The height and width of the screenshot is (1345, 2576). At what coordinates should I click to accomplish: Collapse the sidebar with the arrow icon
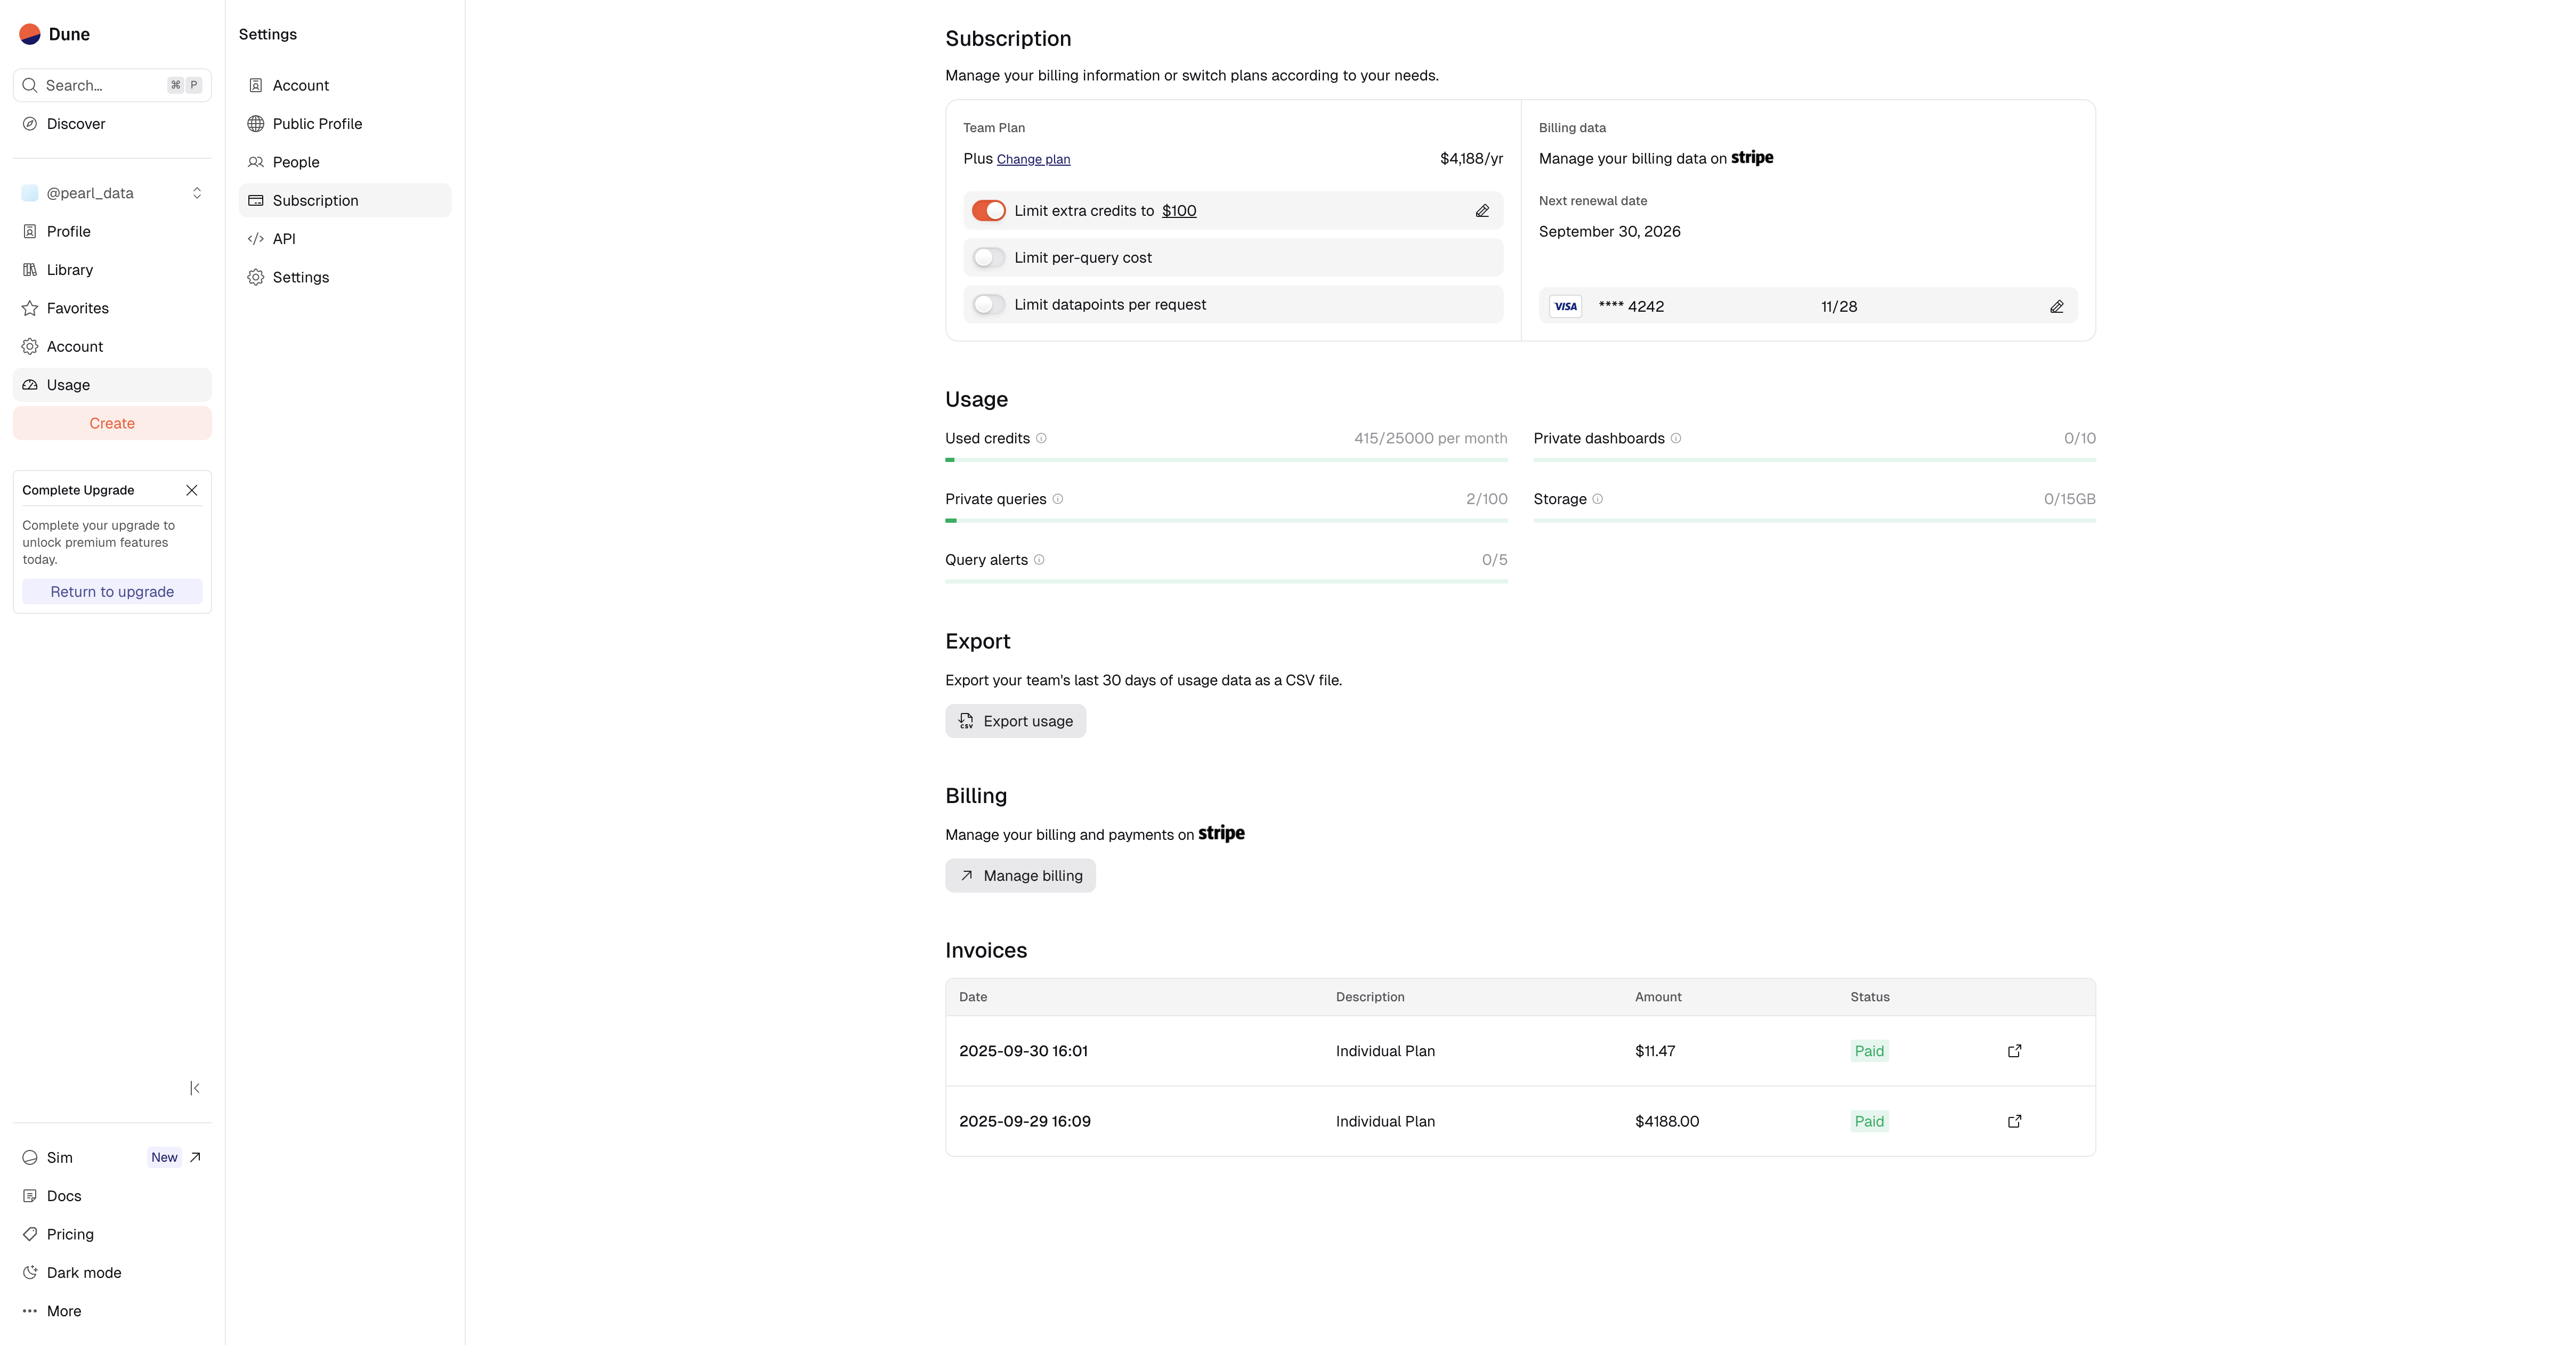click(x=195, y=1088)
